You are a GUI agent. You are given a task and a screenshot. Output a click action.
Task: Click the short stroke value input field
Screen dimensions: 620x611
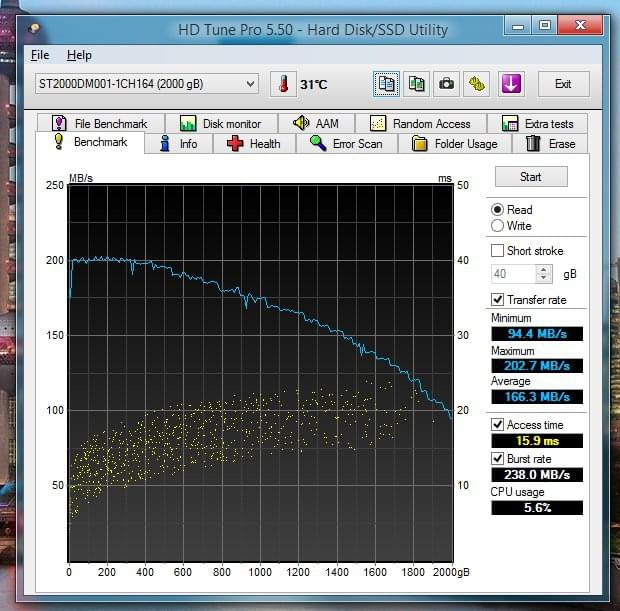pos(513,274)
